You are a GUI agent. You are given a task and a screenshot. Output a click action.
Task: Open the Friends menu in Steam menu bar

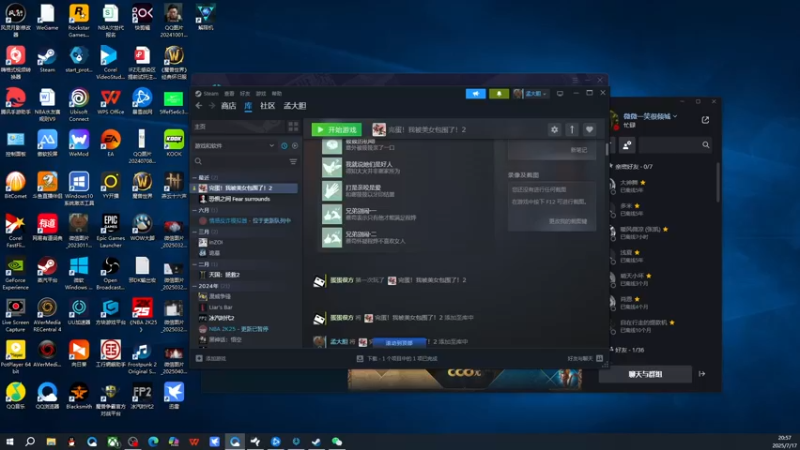point(245,93)
